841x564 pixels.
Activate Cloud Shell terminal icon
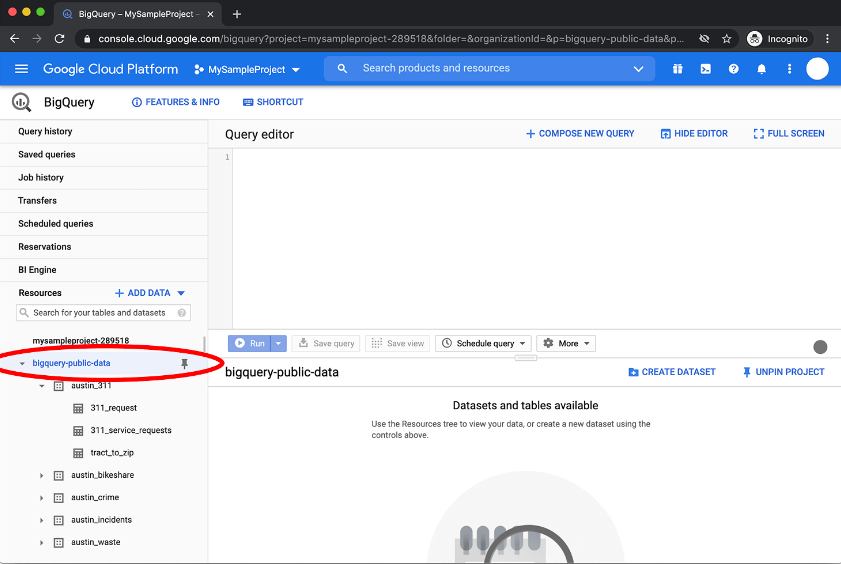coord(705,69)
